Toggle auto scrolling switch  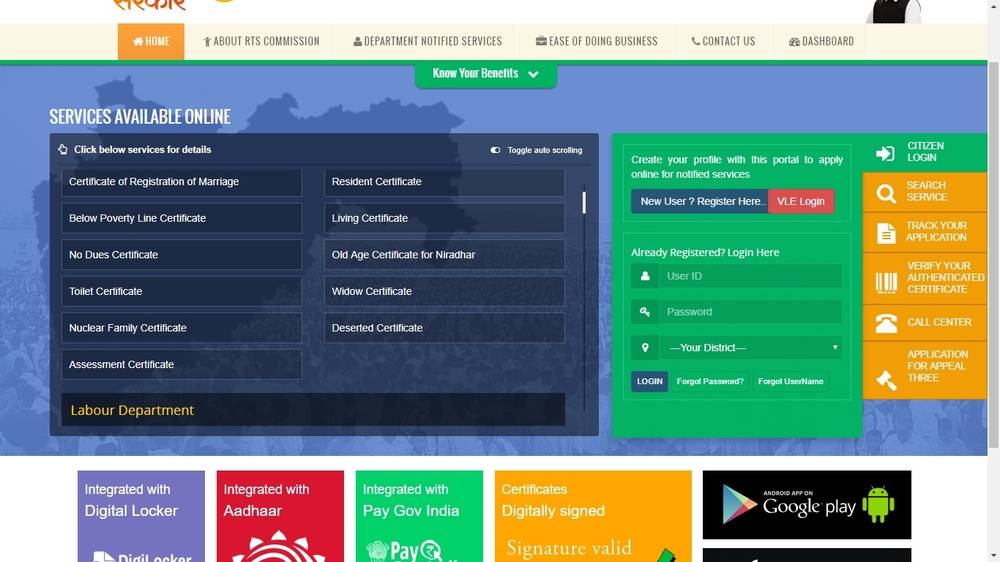click(495, 150)
